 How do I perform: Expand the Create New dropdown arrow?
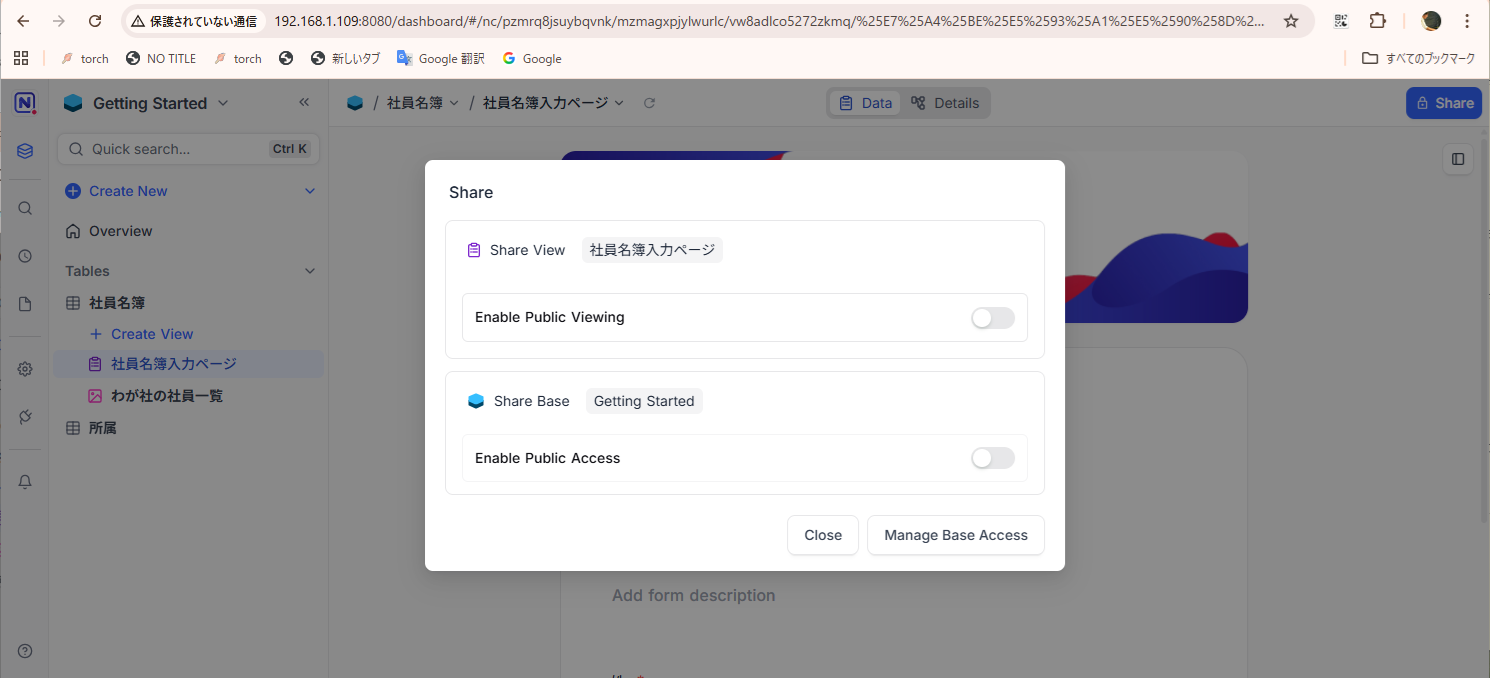click(309, 191)
